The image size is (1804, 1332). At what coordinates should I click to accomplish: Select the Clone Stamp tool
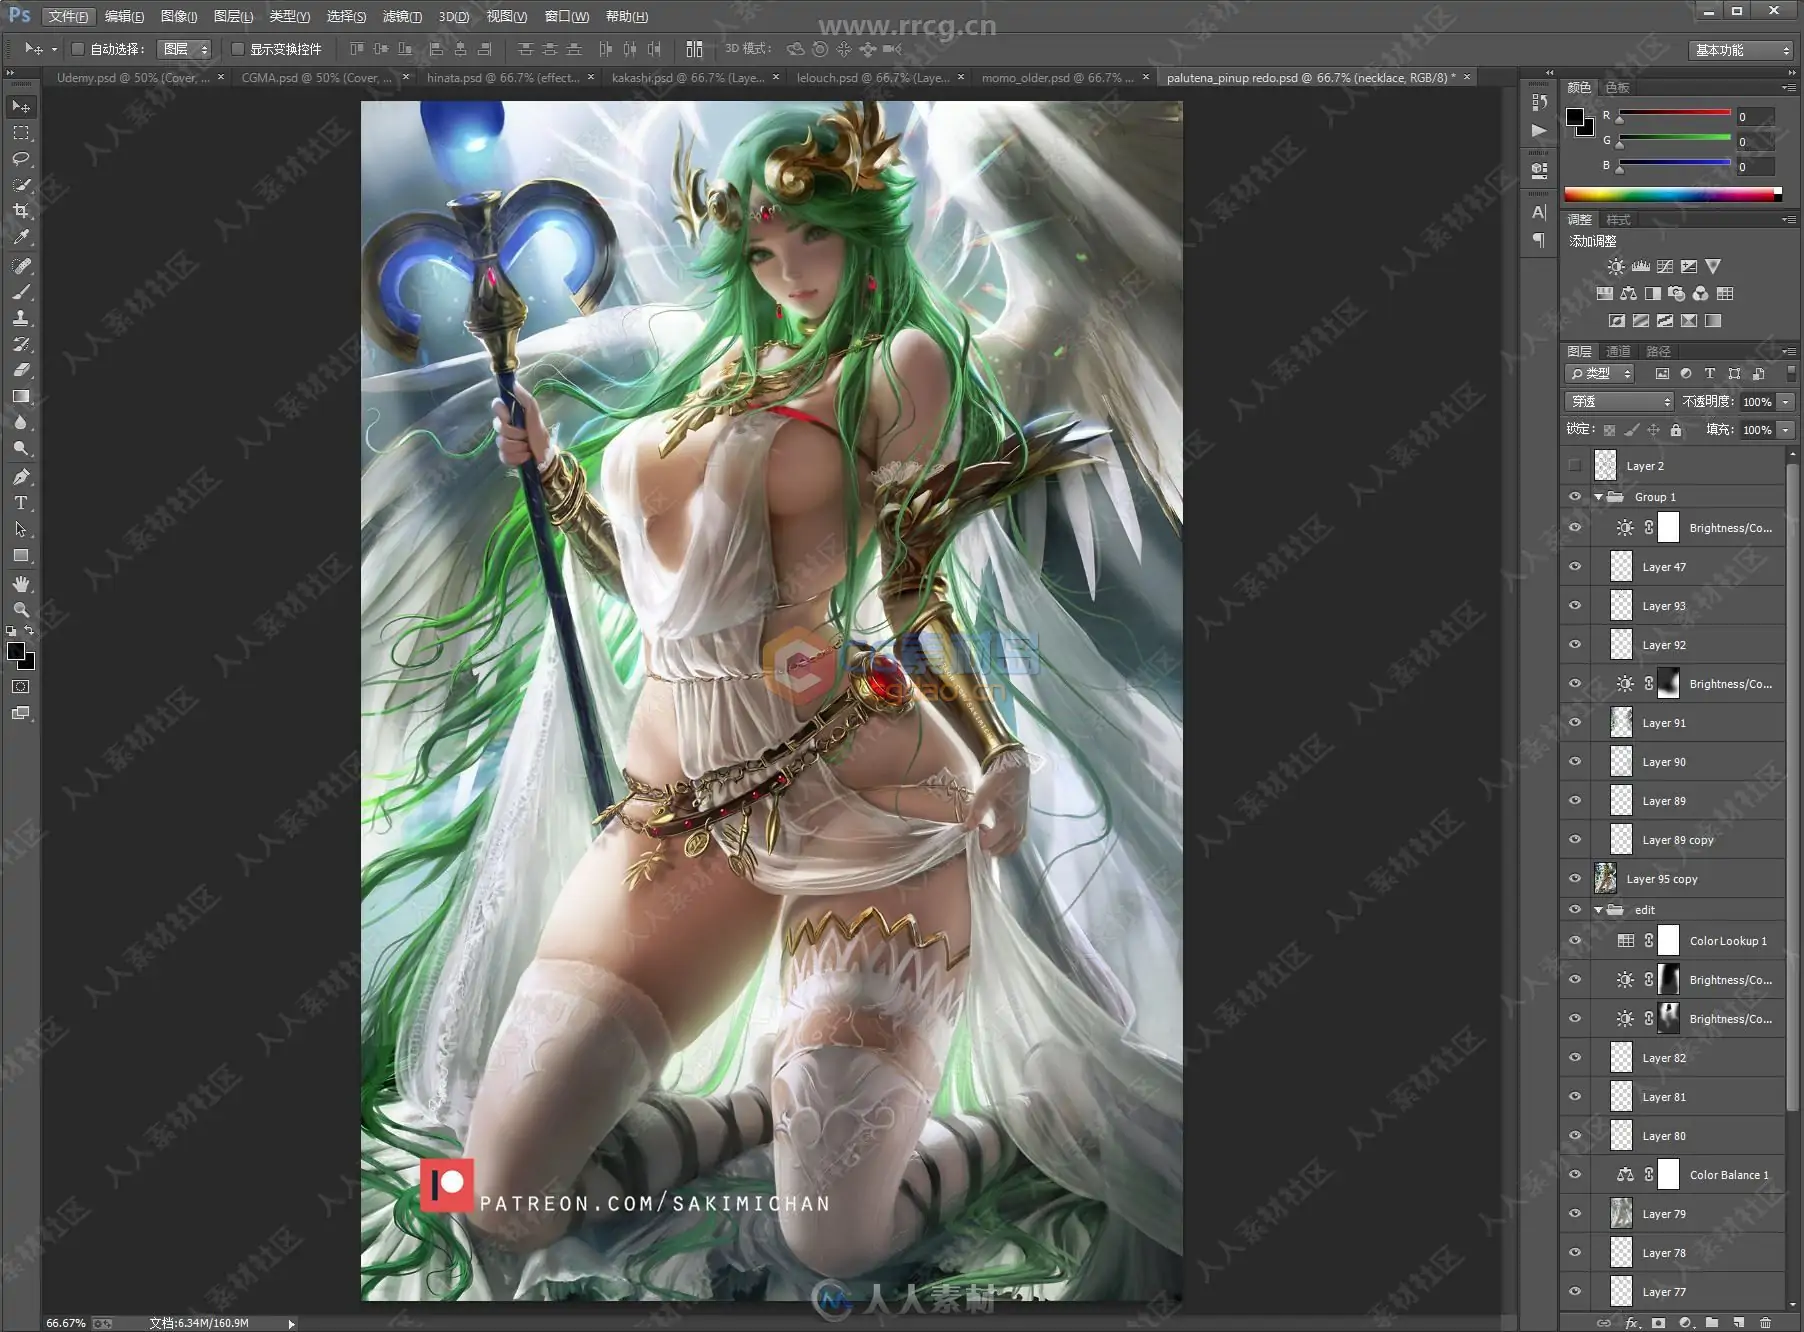[21, 318]
